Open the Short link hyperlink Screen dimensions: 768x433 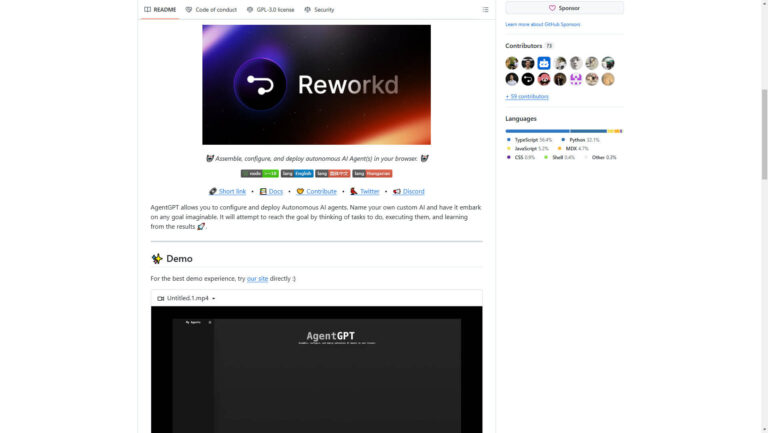227,192
